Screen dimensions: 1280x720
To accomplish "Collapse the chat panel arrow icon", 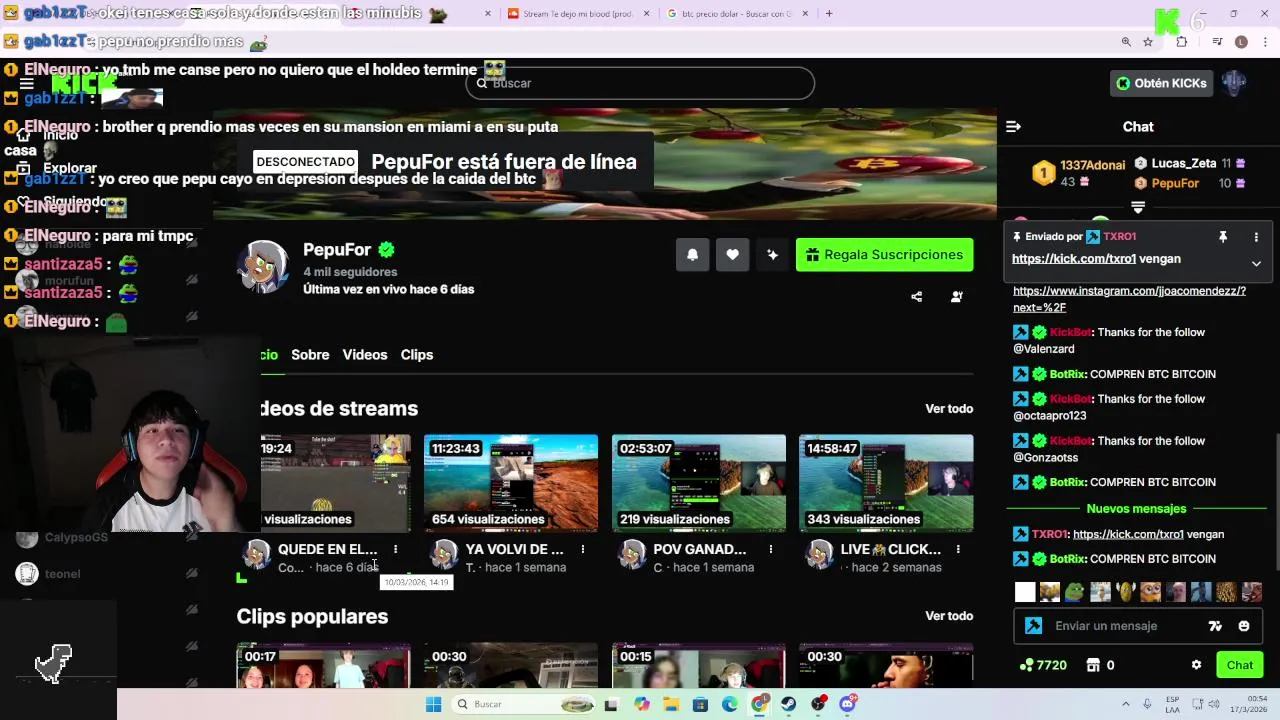I will tap(1013, 127).
